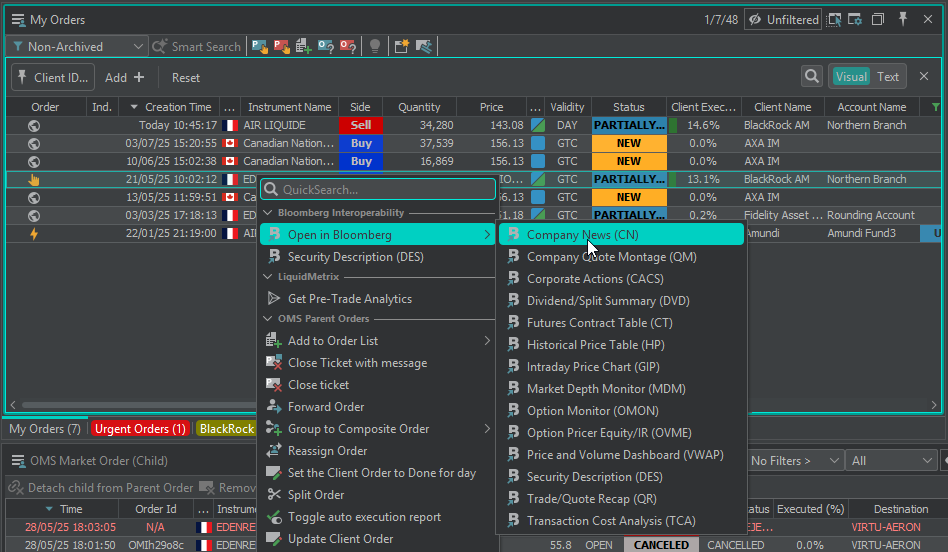Click Creation Time column sort arrow
The height and width of the screenshot is (552, 948).
click(134, 107)
